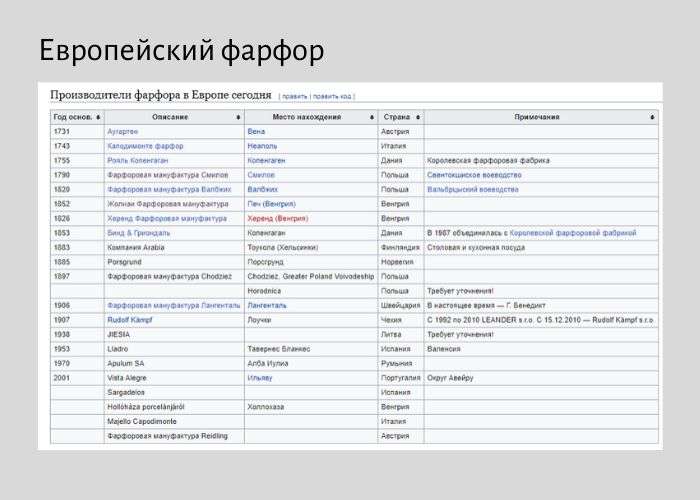Viewport: 700px width, 500px height.
Task: Click Жолнаи Фарфоровая мануфактура cell
Action: tap(175, 204)
